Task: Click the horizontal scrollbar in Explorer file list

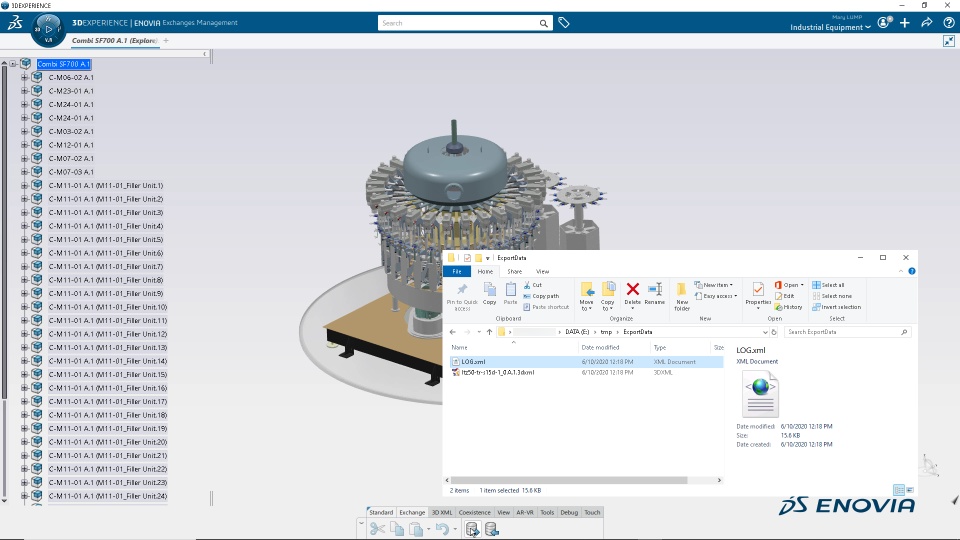Action: [569, 480]
